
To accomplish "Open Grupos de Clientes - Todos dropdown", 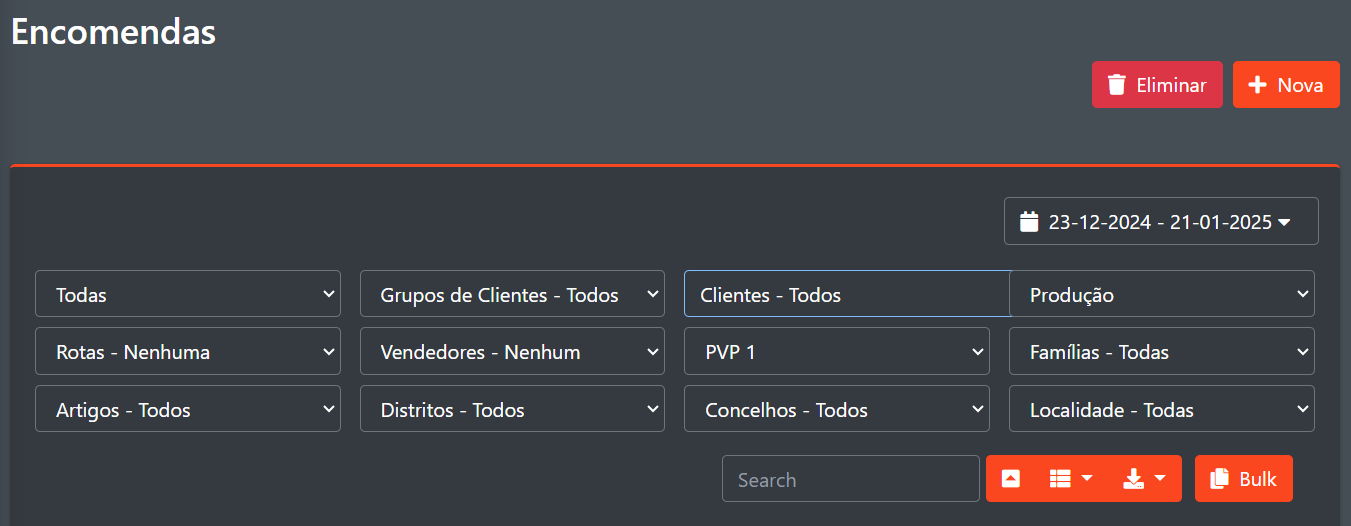I will coord(512,294).
